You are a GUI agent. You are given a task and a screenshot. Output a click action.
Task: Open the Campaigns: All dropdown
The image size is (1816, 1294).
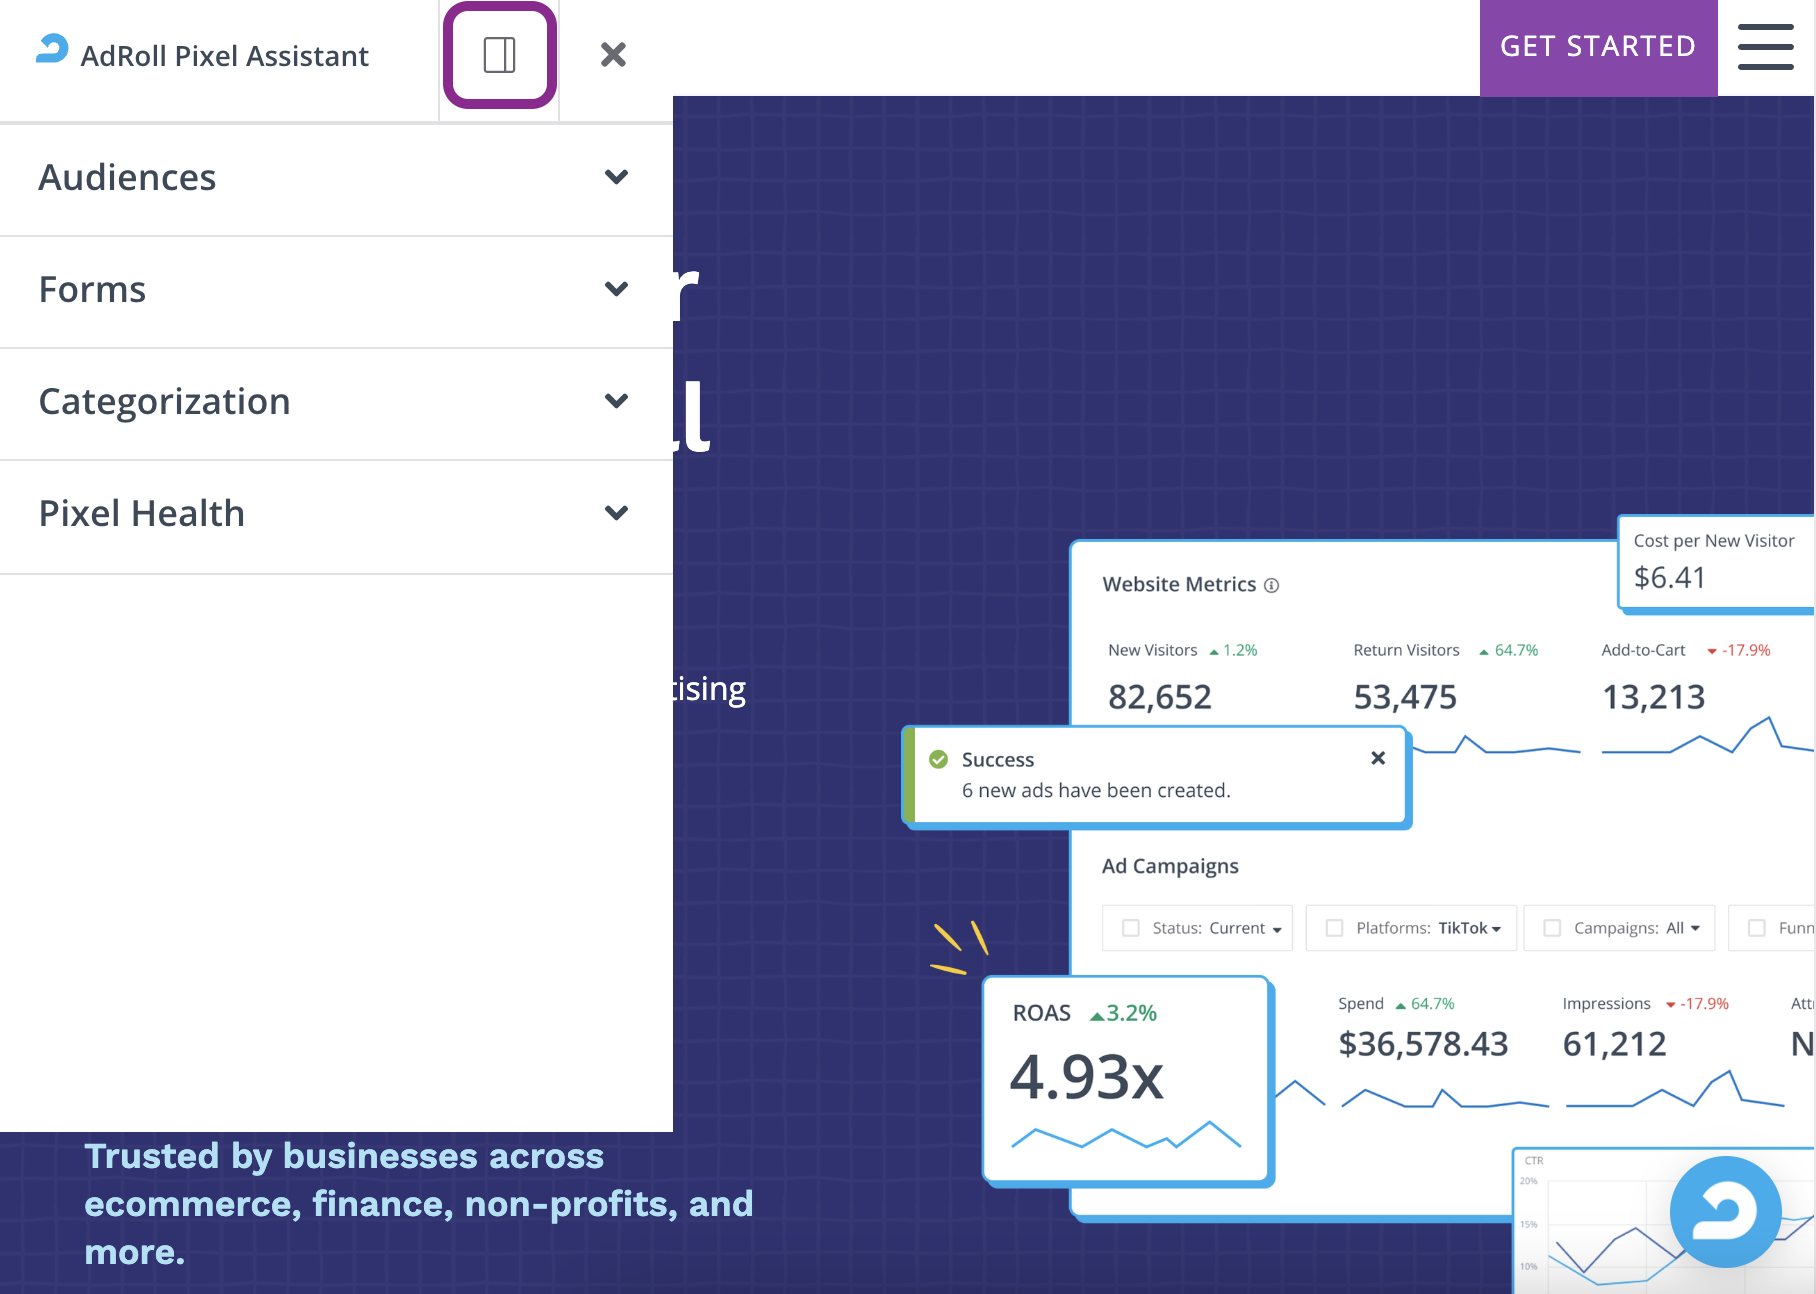[1619, 928]
